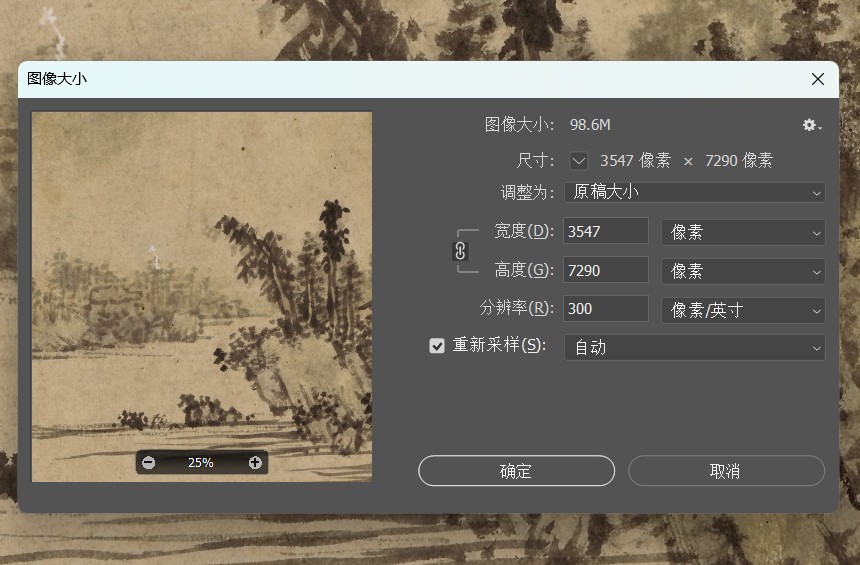Click the 宽度(D) label

524,231
